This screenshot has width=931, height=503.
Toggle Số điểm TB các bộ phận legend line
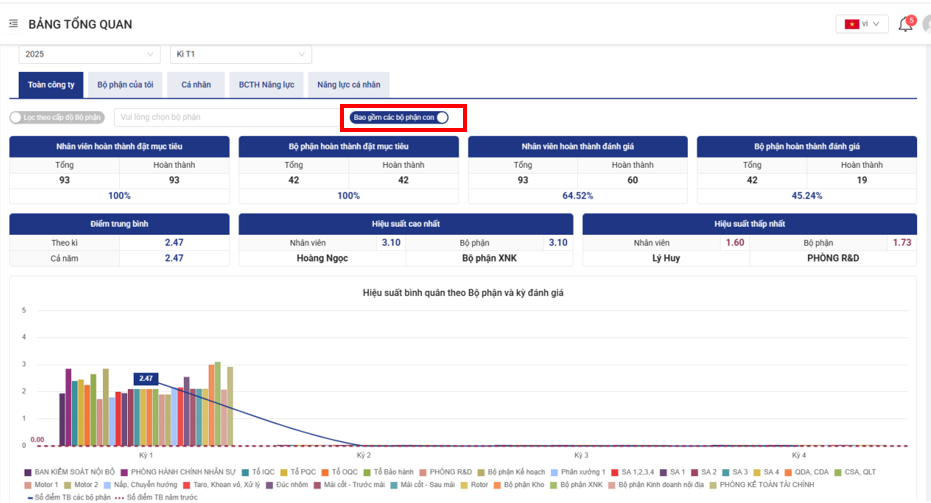point(66,496)
